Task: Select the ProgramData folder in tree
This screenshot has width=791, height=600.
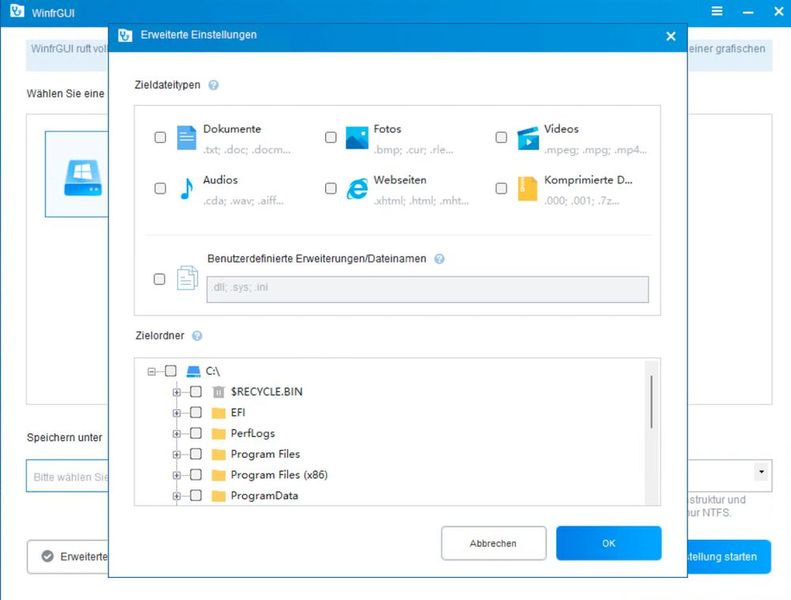Action: click(x=264, y=496)
